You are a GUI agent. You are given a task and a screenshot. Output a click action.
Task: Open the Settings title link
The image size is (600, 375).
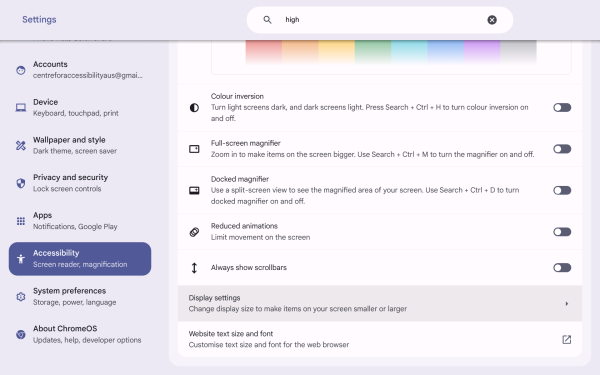click(39, 20)
